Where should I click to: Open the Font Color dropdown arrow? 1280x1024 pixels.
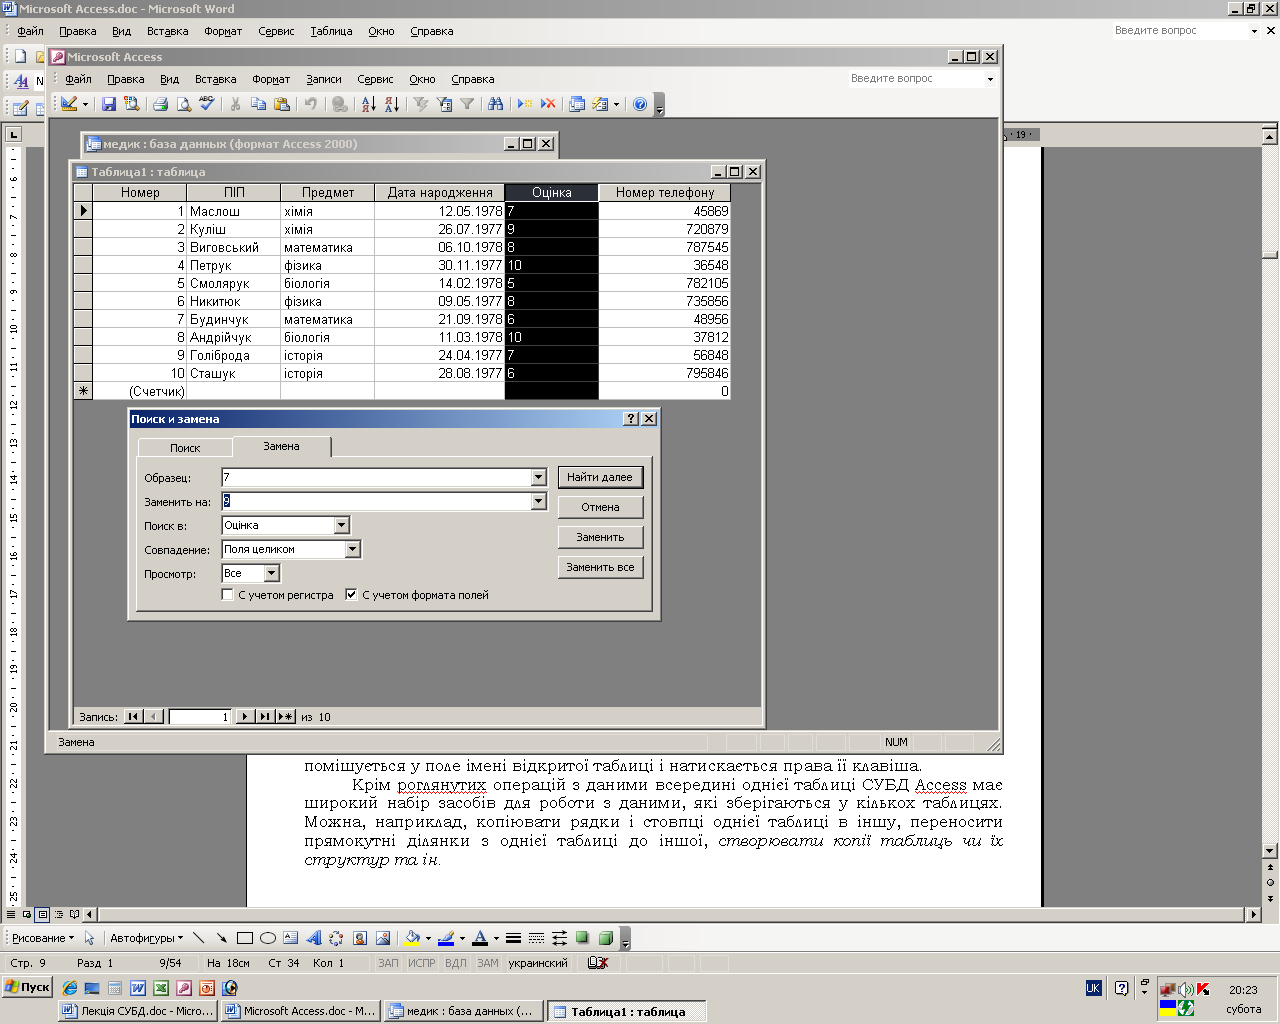(x=496, y=938)
